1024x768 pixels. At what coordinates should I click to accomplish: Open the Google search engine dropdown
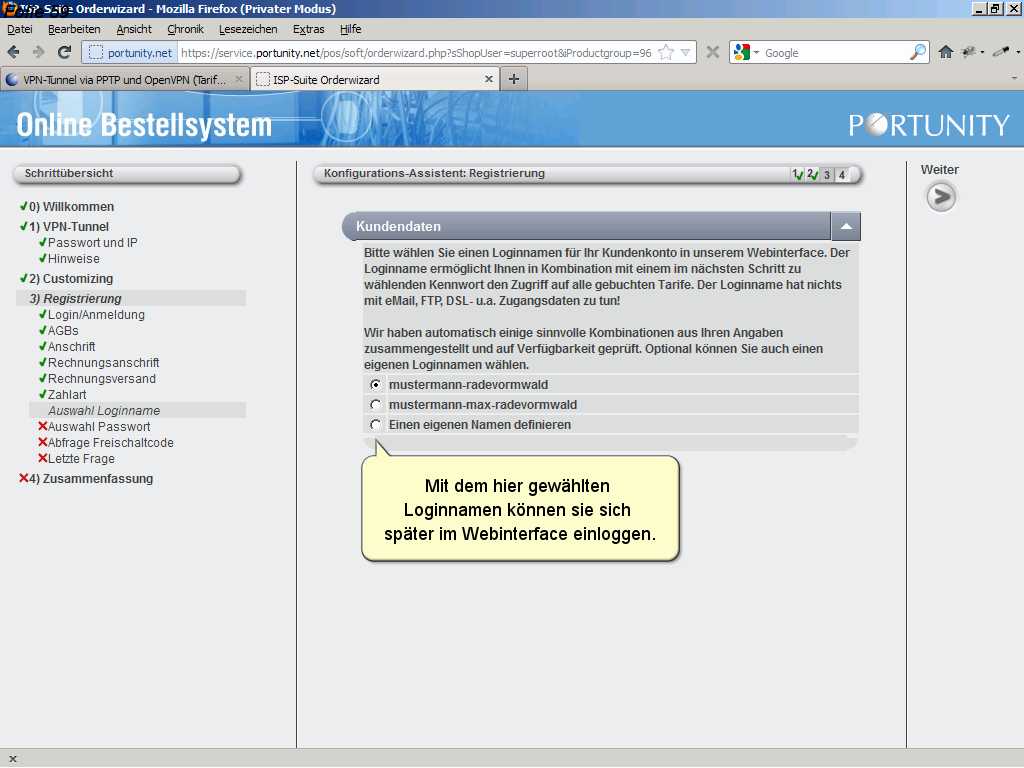coord(745,52)
